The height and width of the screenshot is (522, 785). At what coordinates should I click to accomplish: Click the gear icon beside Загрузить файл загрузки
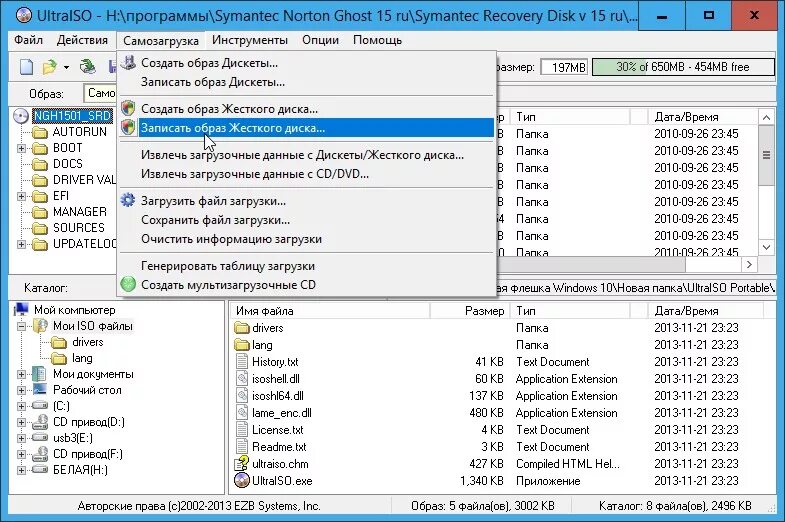(x=128, y=201)
